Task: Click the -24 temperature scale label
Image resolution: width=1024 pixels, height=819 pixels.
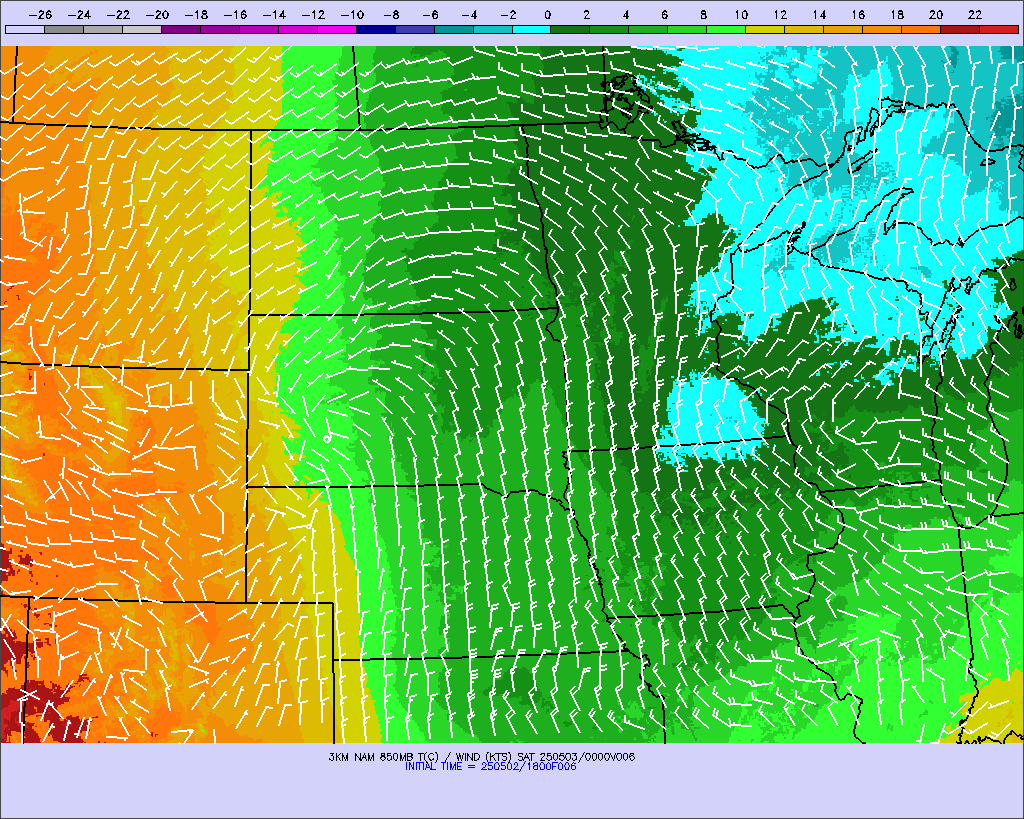Action: (79, 14)
